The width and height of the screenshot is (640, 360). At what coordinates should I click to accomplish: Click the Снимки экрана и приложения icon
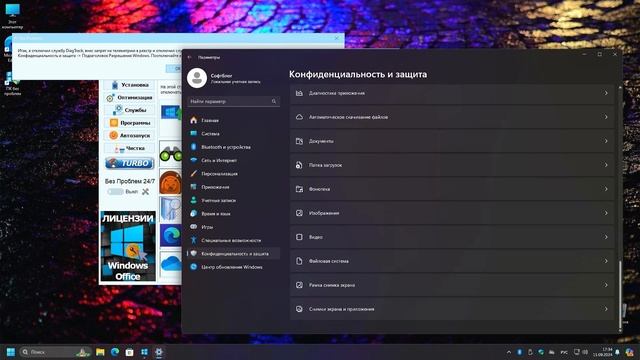(x=299, y=309)
